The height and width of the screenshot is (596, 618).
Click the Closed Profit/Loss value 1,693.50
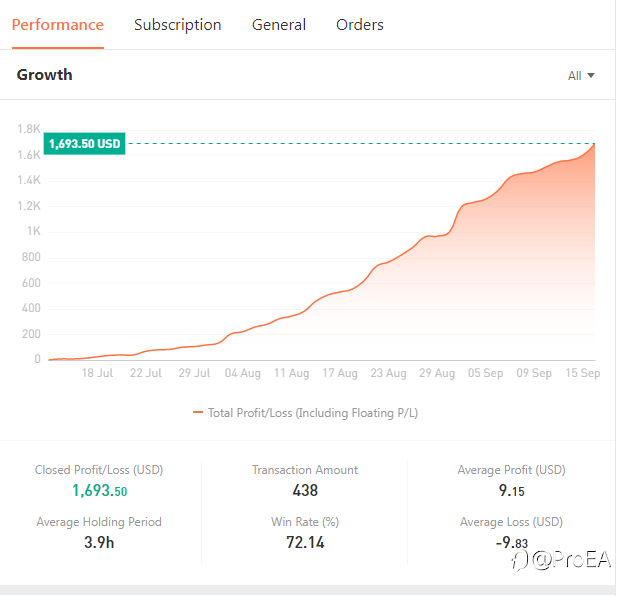tap(99, 490)
